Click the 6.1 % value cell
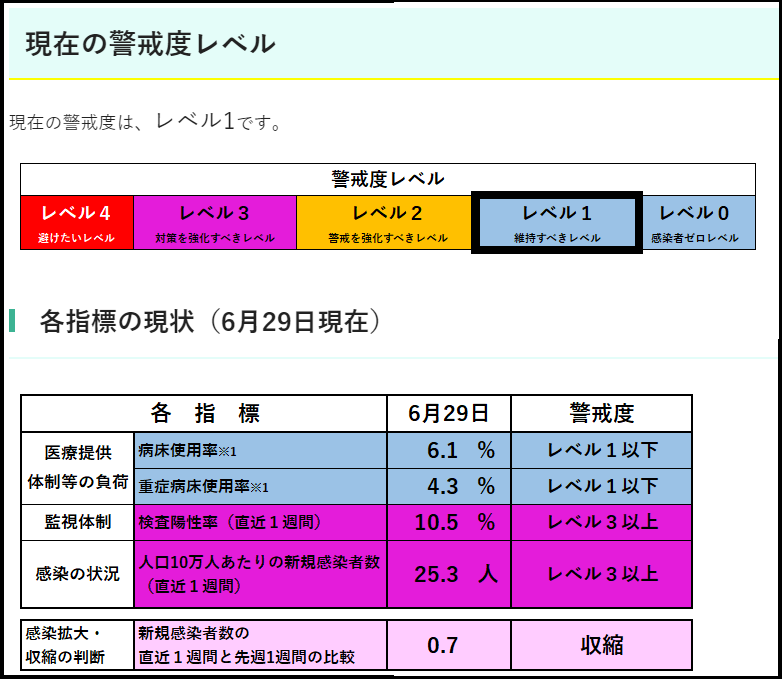This screenshot has height=679, width=782. point(449,451)
